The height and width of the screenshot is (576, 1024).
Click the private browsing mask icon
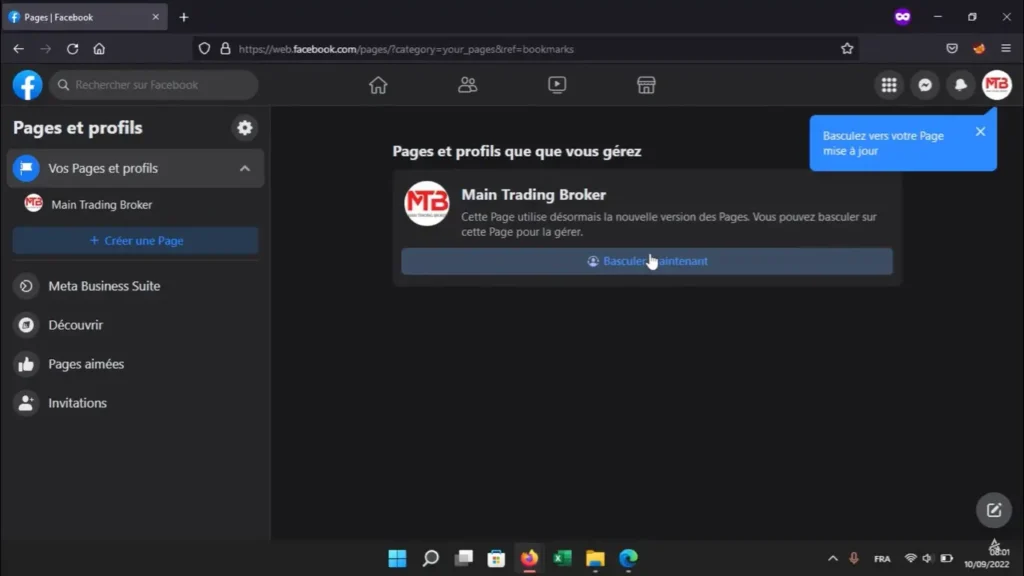pyautogui.click(x=903, y=17)
